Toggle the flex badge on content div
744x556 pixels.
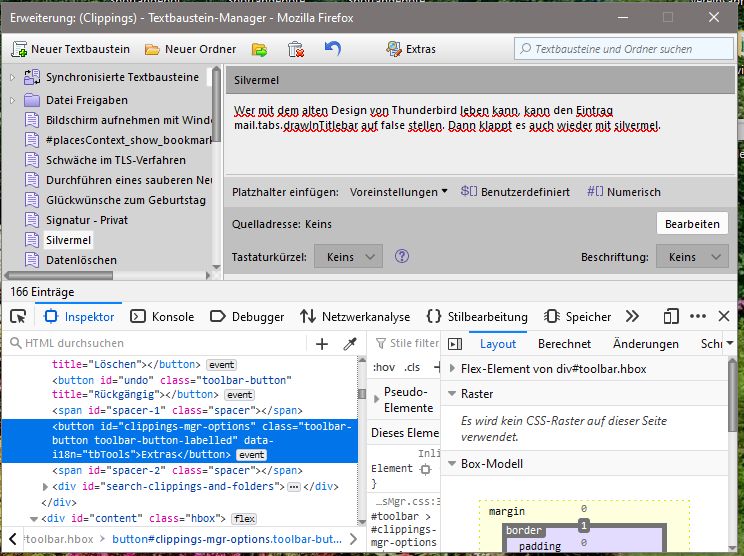[x=244, y=519]
